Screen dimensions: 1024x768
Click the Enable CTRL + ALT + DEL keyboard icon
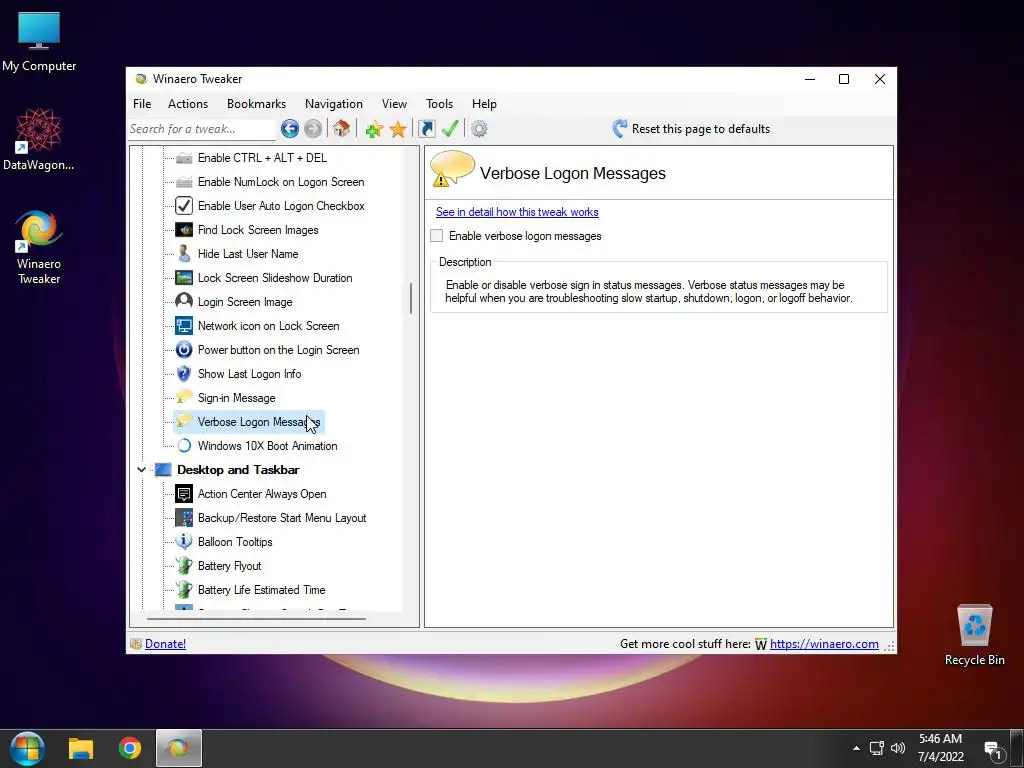pyautogui.click(x=184, y=158)
